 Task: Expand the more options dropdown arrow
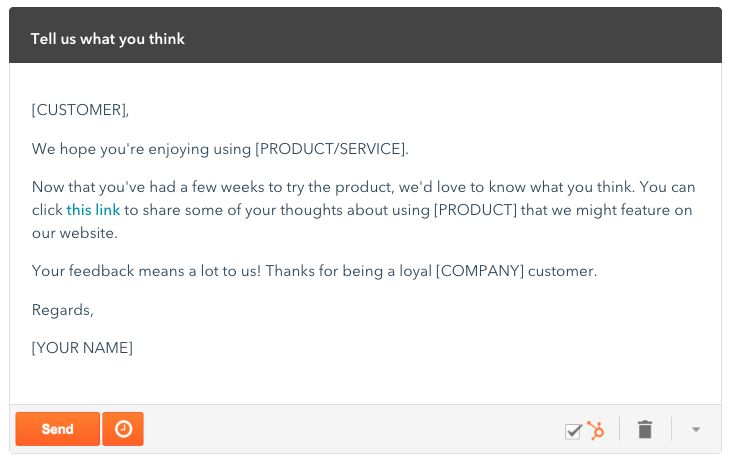[696, 430]
